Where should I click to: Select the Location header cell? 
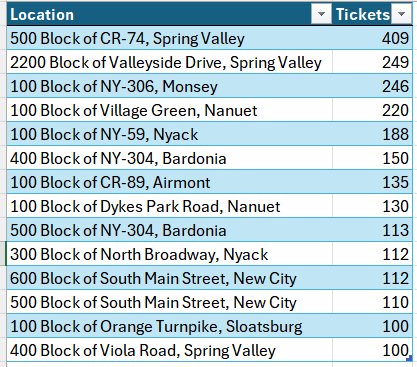[x=169, y=14]
